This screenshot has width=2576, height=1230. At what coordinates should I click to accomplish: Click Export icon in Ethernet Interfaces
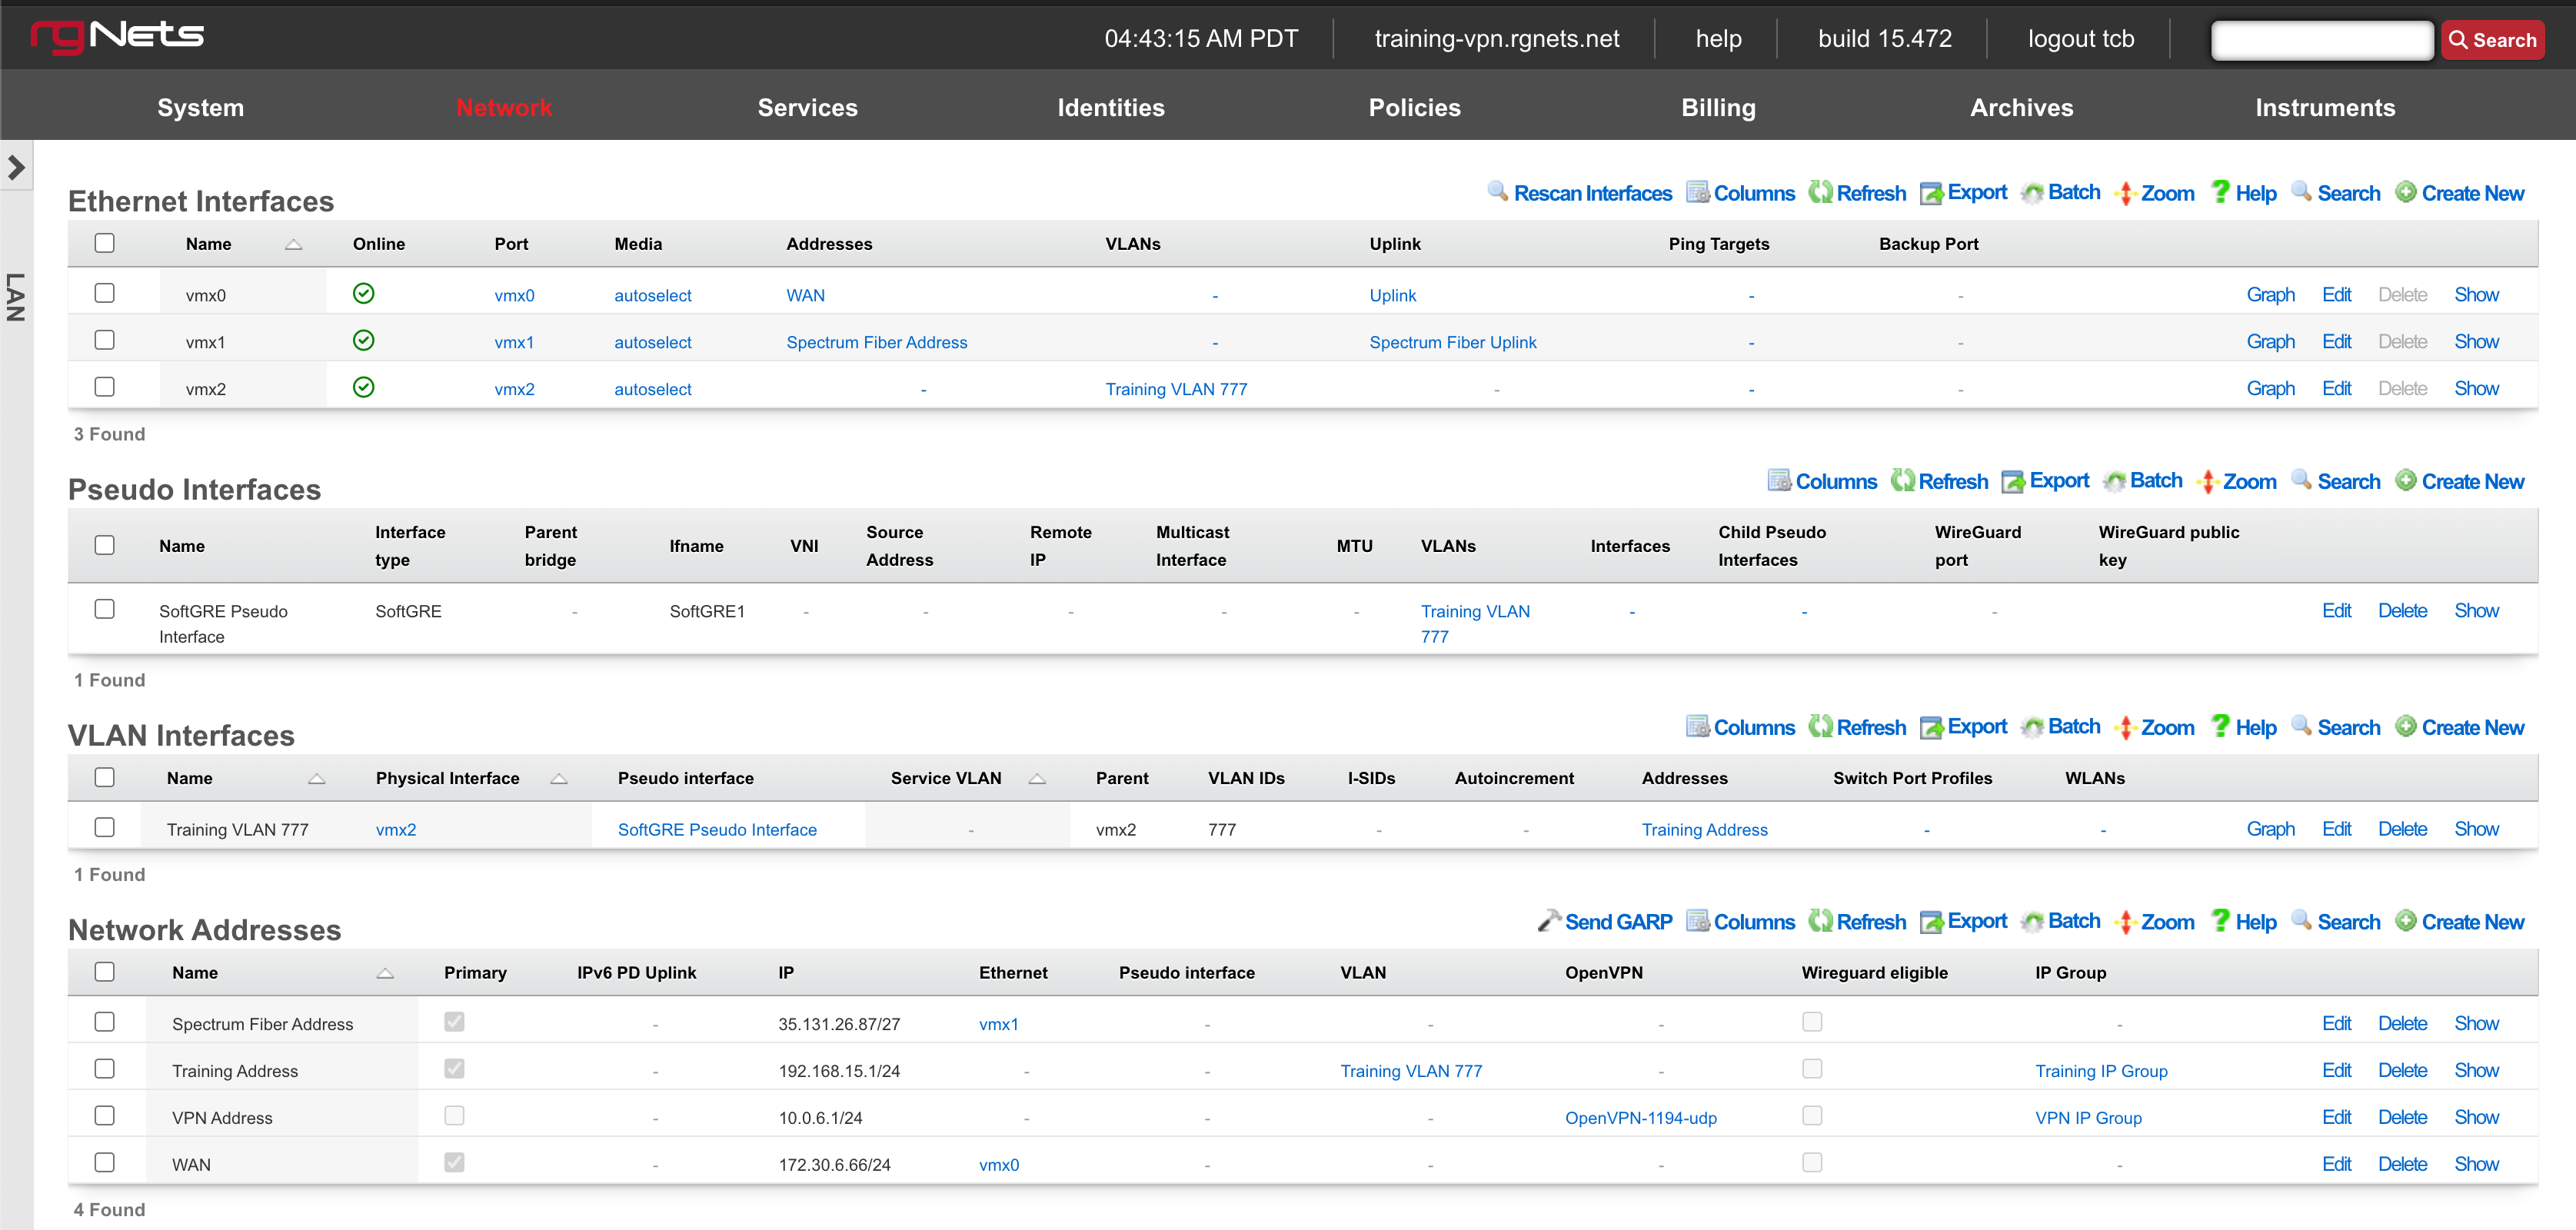tap(1931, 192)
